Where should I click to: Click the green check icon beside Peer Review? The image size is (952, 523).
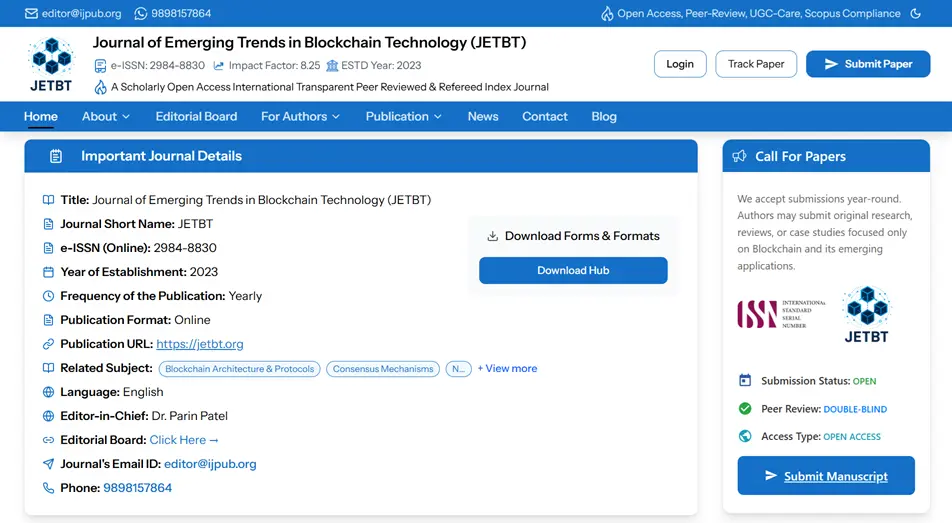pyautogui.click(x=745, y=408)
